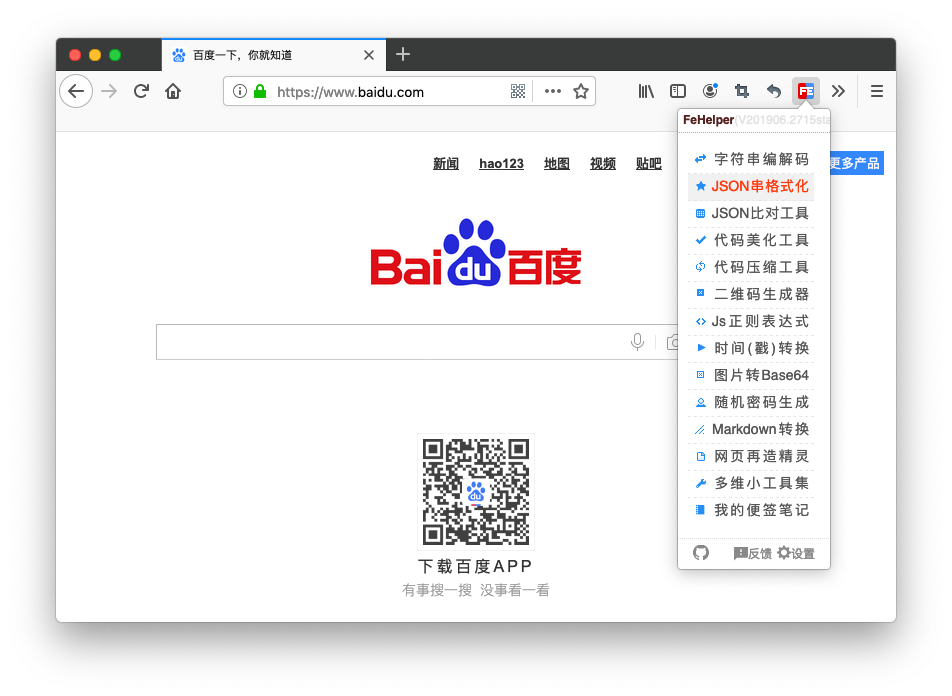Image resolution: width=952 pixels, height=696 pixels.
Task: Open 图片转Base64 tool
Action: point(750,375)
